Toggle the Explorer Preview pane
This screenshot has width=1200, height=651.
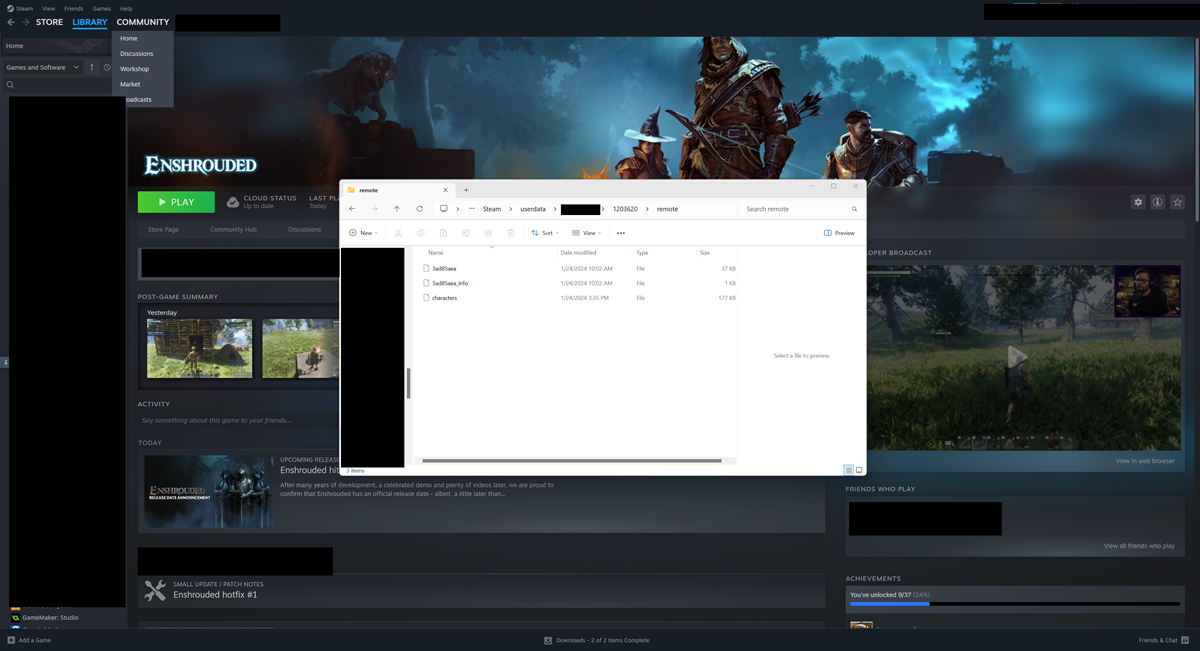(839, 233)
